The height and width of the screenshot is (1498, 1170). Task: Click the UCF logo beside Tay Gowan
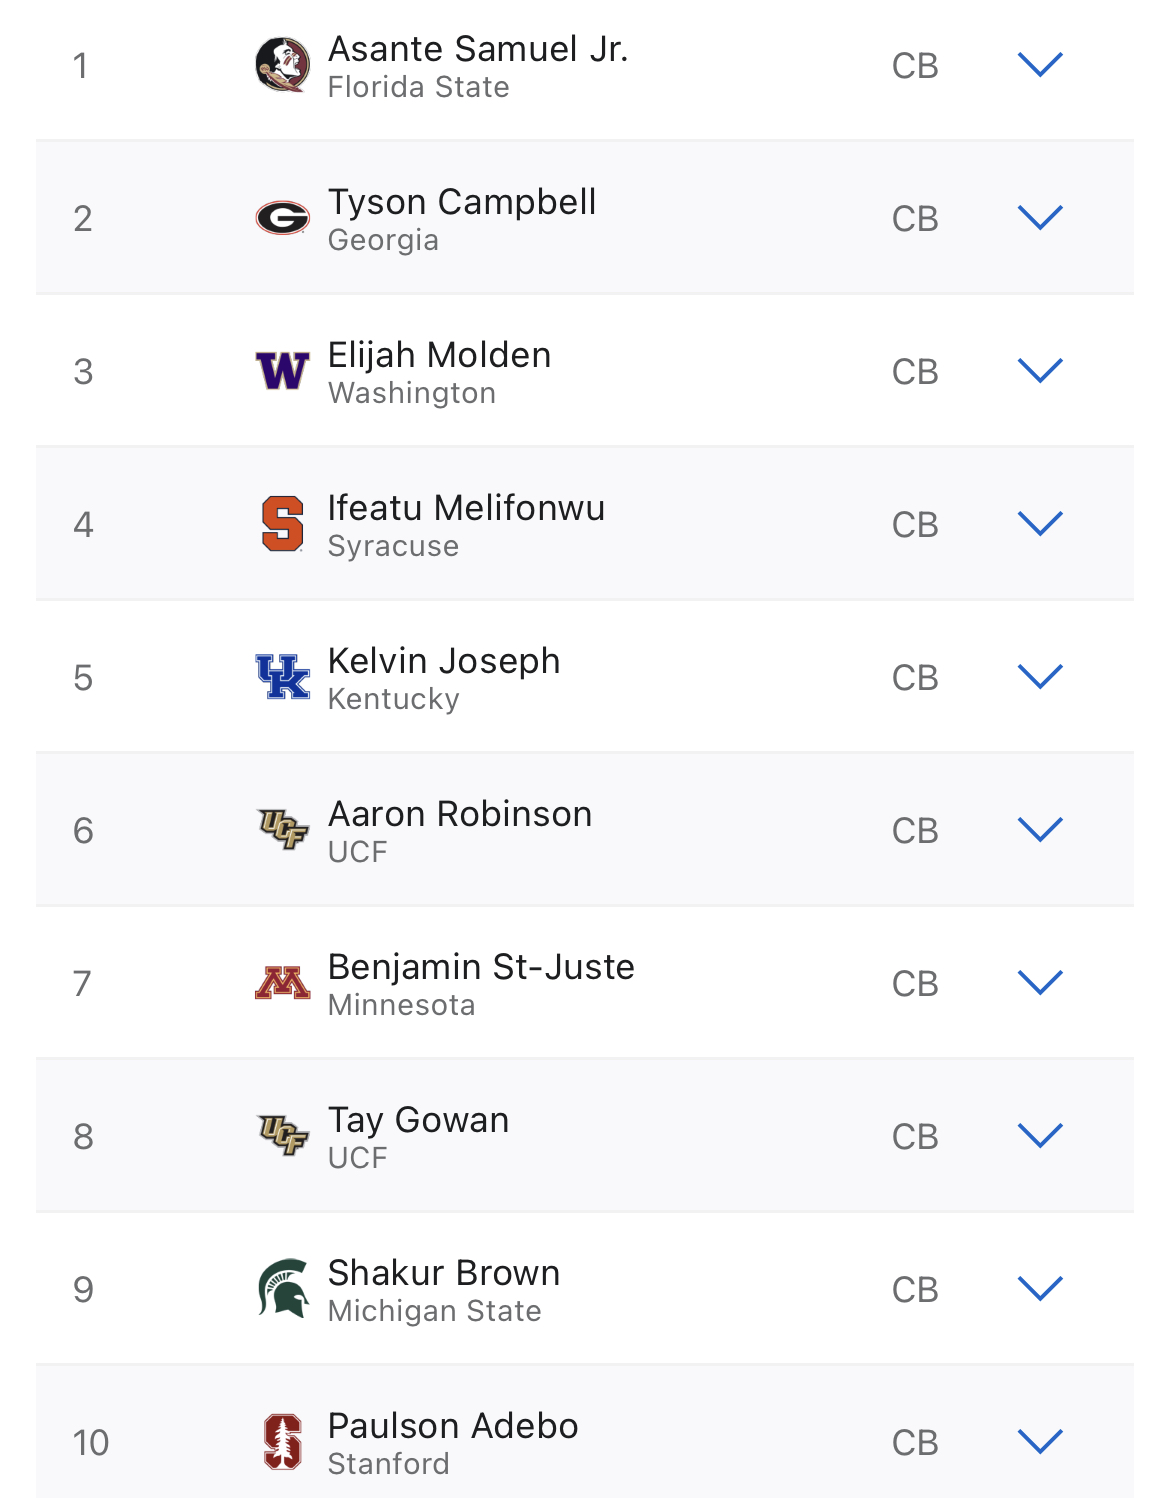(x=282, y=1136)
